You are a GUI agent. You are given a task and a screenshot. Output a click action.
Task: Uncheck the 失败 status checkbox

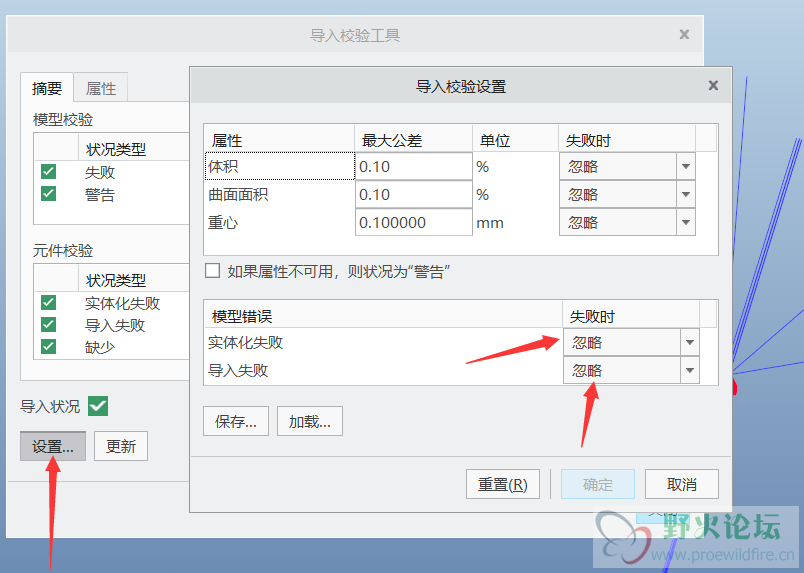[x=48, y=171]
